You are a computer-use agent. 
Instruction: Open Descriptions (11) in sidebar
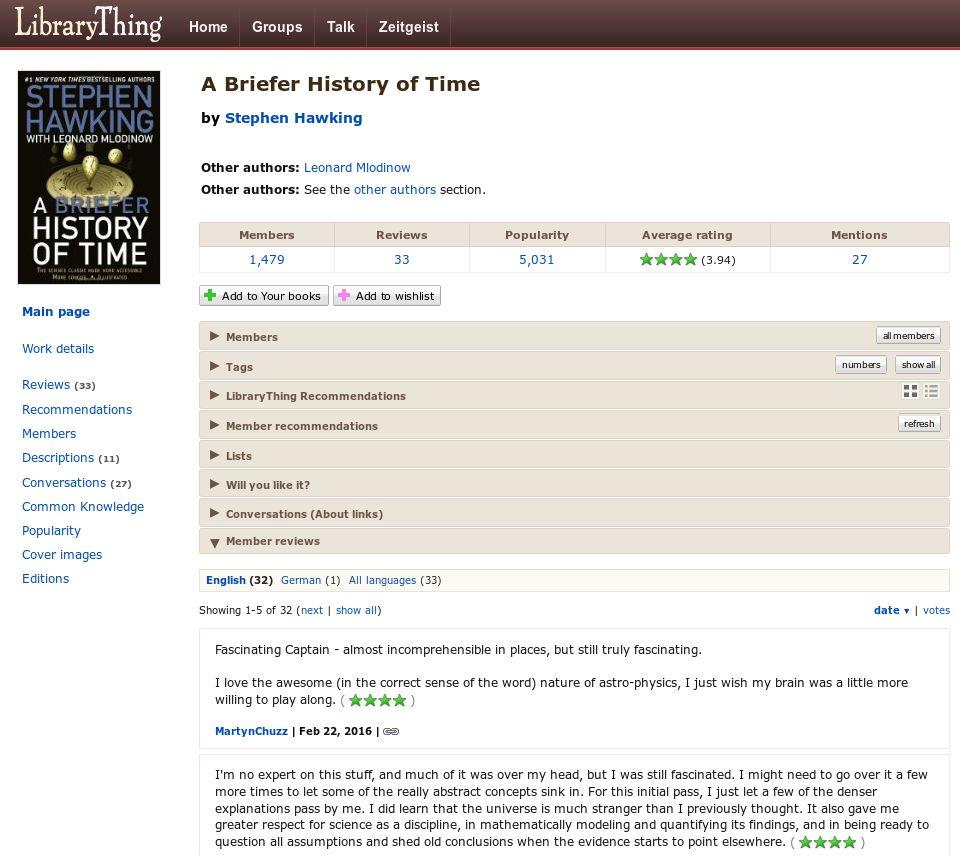pos(70,458)
